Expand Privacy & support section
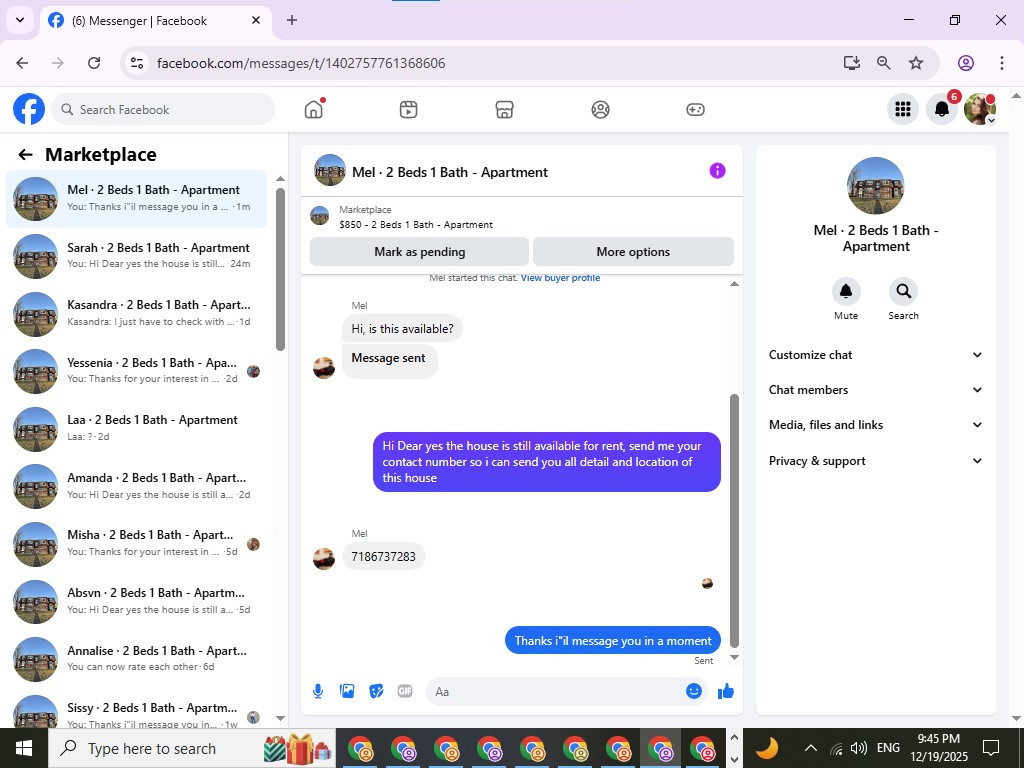 click(875, 461)
